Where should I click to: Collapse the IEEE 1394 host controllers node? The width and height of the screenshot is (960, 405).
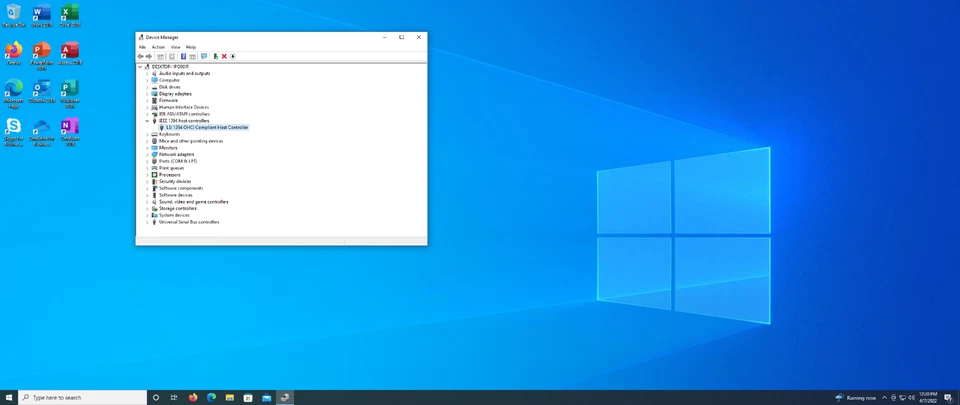(147, 121)
